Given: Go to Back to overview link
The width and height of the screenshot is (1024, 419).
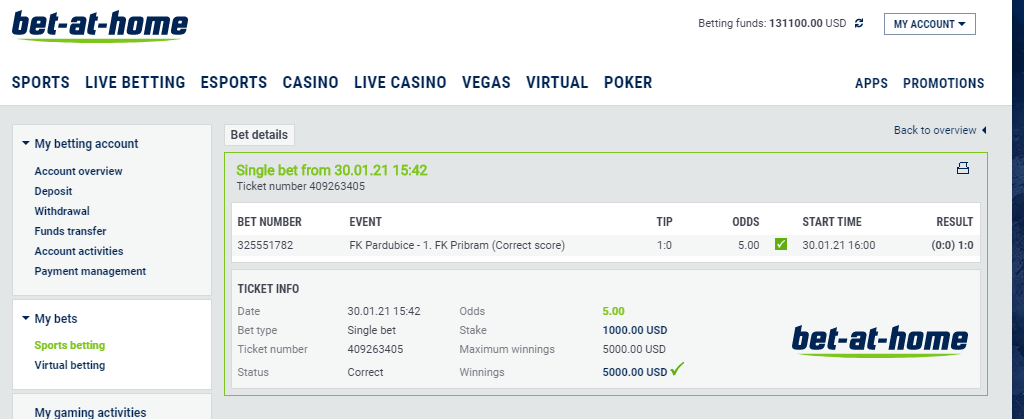Looking at the screenshot, I should (x=935, y=131).
